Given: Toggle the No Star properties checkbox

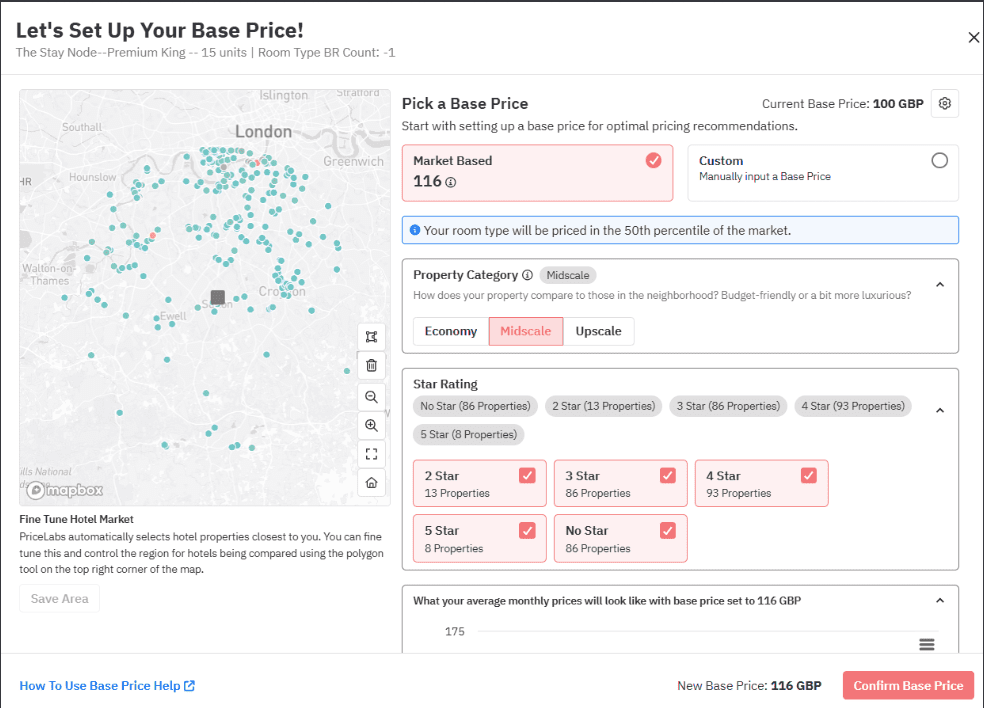Looking at the screenshot, I should pos(667,531).
